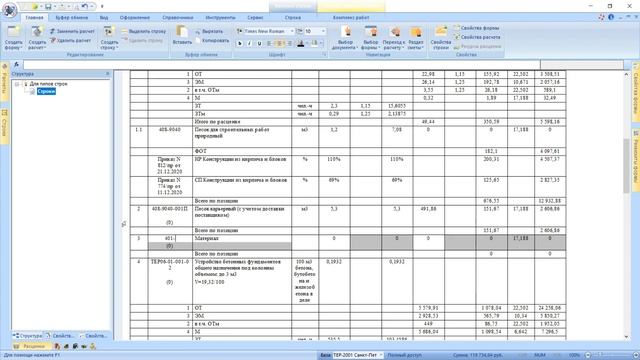The height and width of the screenshot is (360, 640).
Task: Click Удалить расчет
Action: coord(71,40)
